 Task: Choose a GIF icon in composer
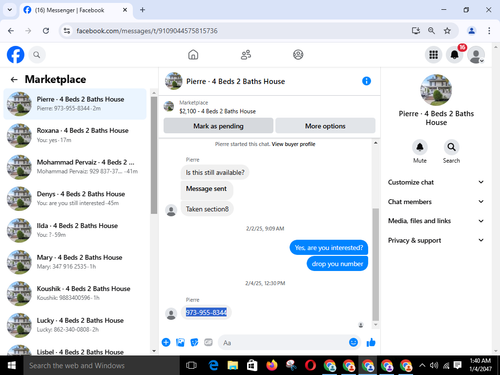coord(208,342)
